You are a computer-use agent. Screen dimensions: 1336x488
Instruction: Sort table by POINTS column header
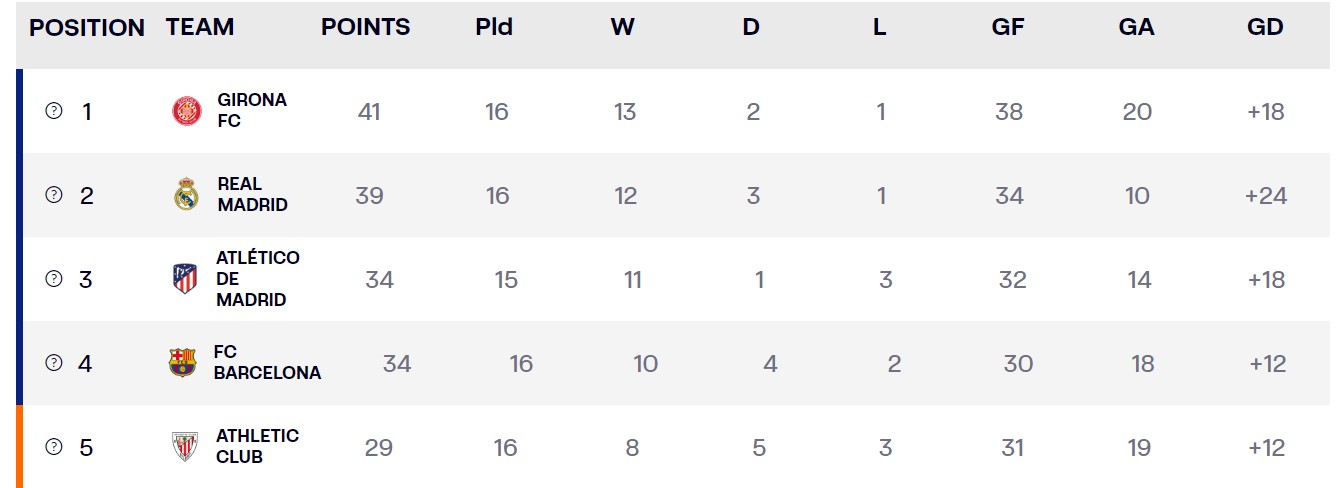tap(366, 28)
